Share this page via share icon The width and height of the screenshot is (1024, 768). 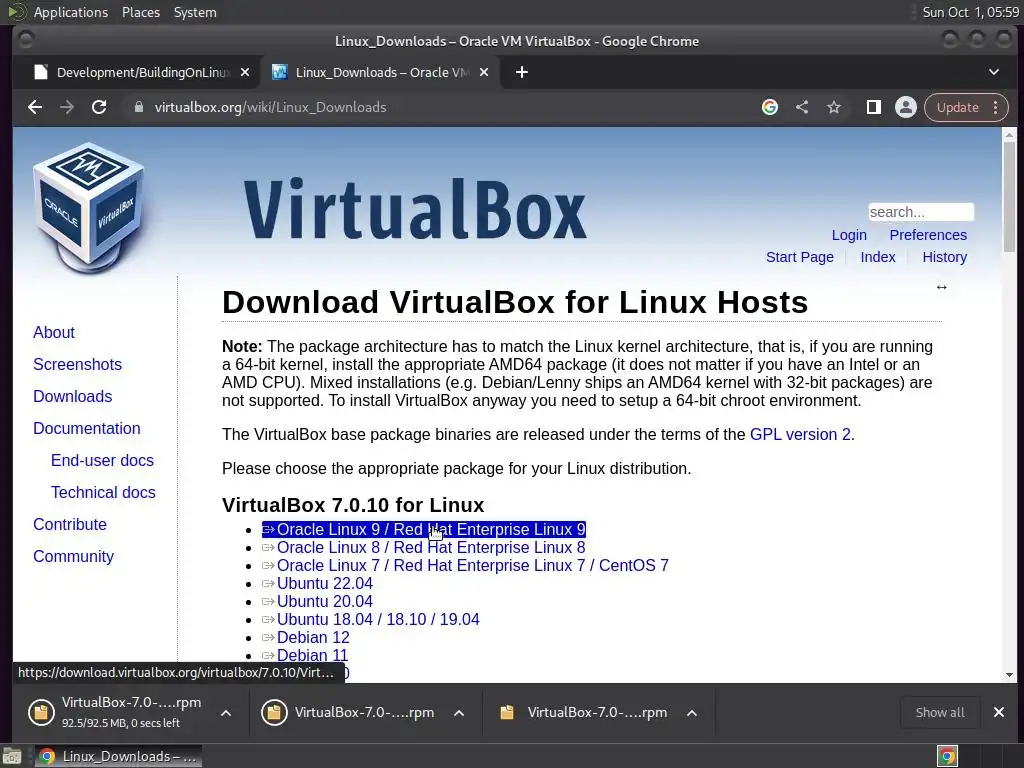pyautogui.click(x=802, y=107)
